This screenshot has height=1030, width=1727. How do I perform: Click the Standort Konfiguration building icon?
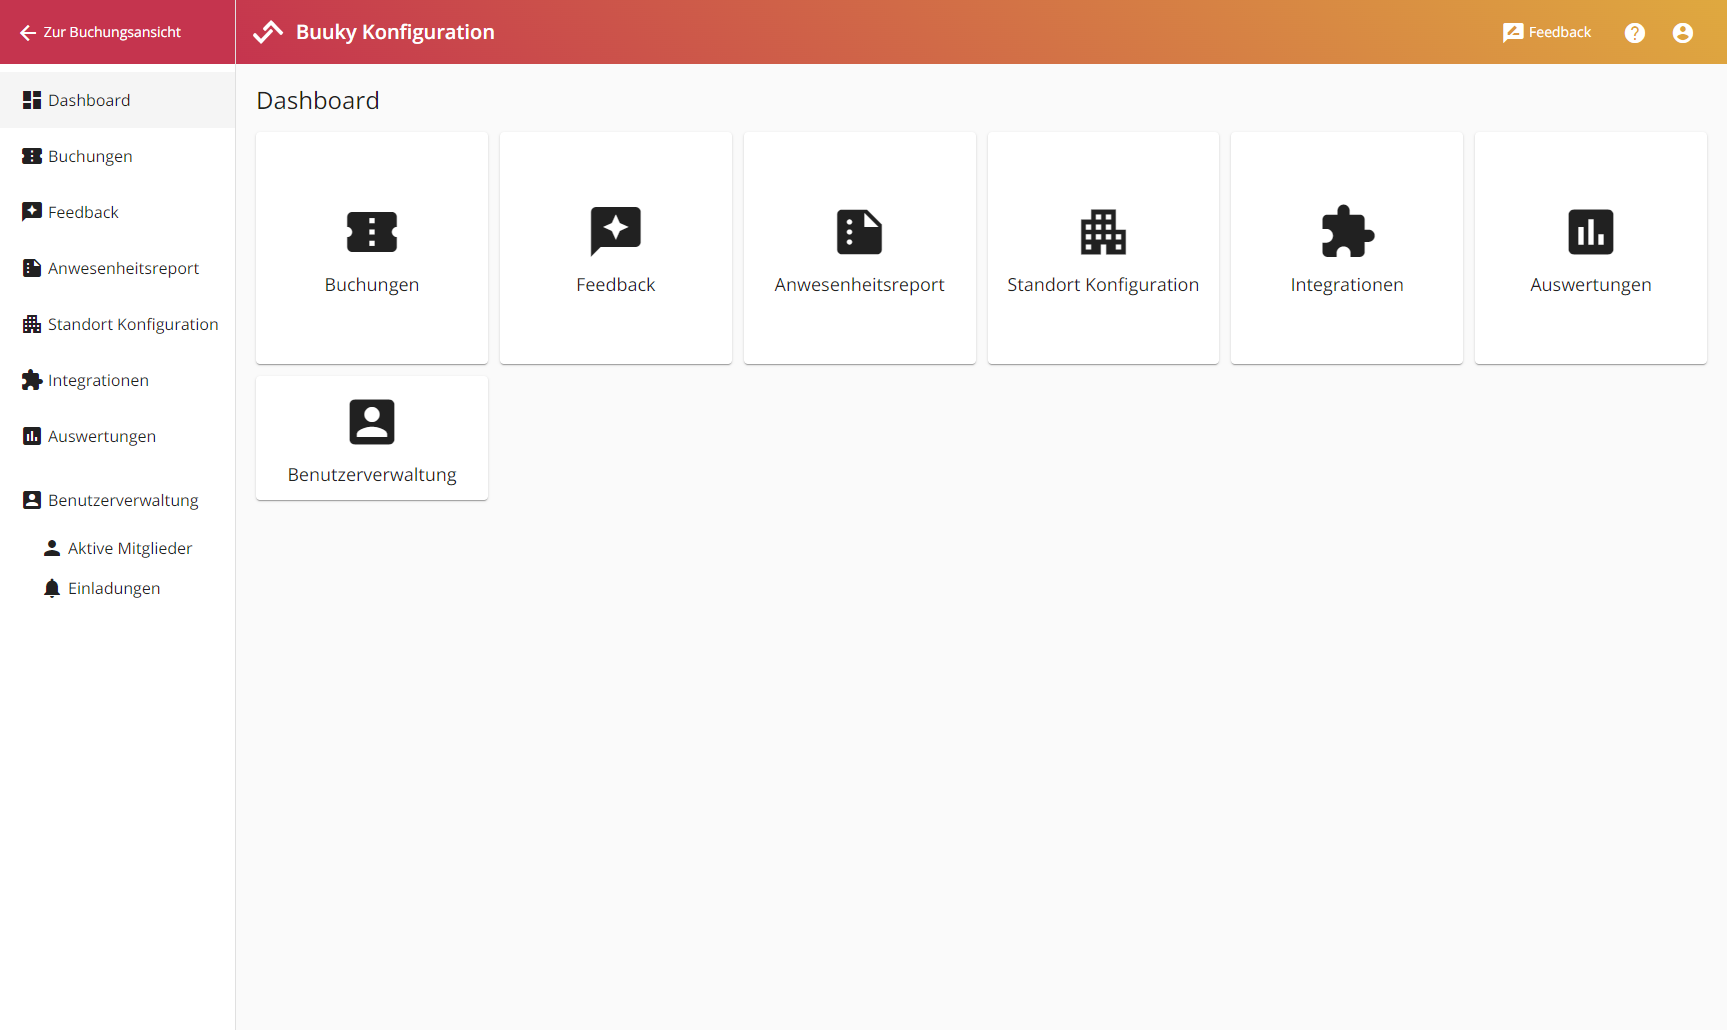coord(1103,232)
